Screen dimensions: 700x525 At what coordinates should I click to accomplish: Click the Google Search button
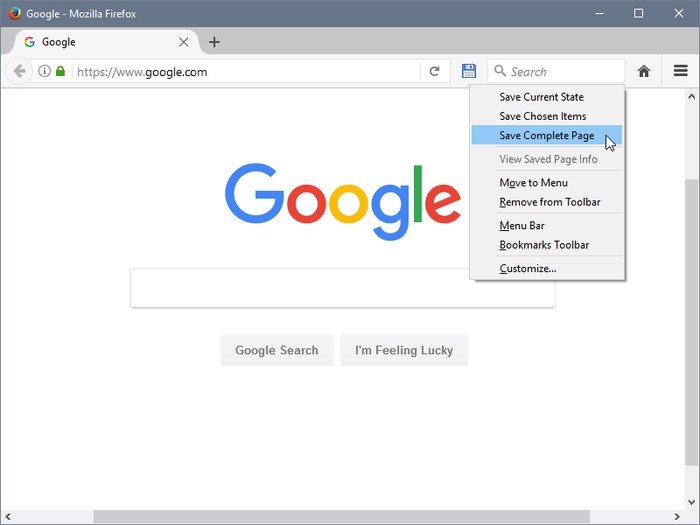coord(277,350)
